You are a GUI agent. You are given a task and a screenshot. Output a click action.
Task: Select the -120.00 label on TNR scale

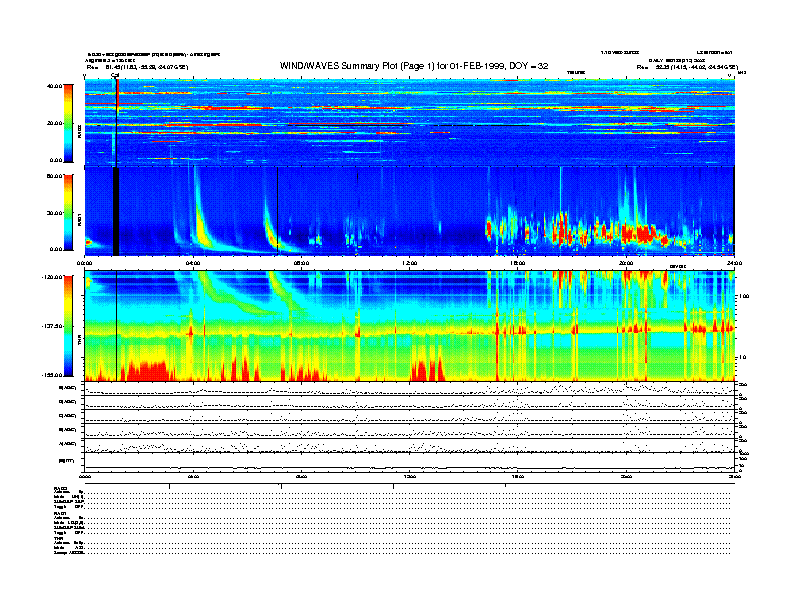[52, 277]
